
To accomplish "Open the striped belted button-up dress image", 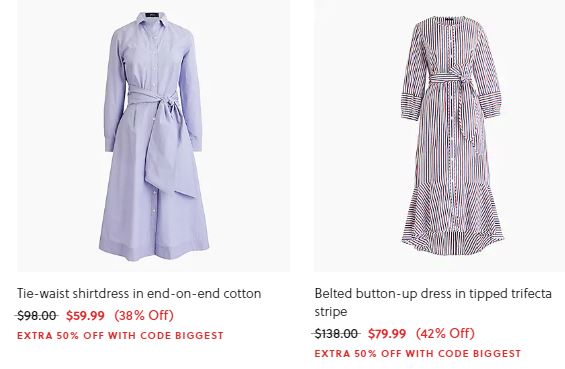I will 439,135.
